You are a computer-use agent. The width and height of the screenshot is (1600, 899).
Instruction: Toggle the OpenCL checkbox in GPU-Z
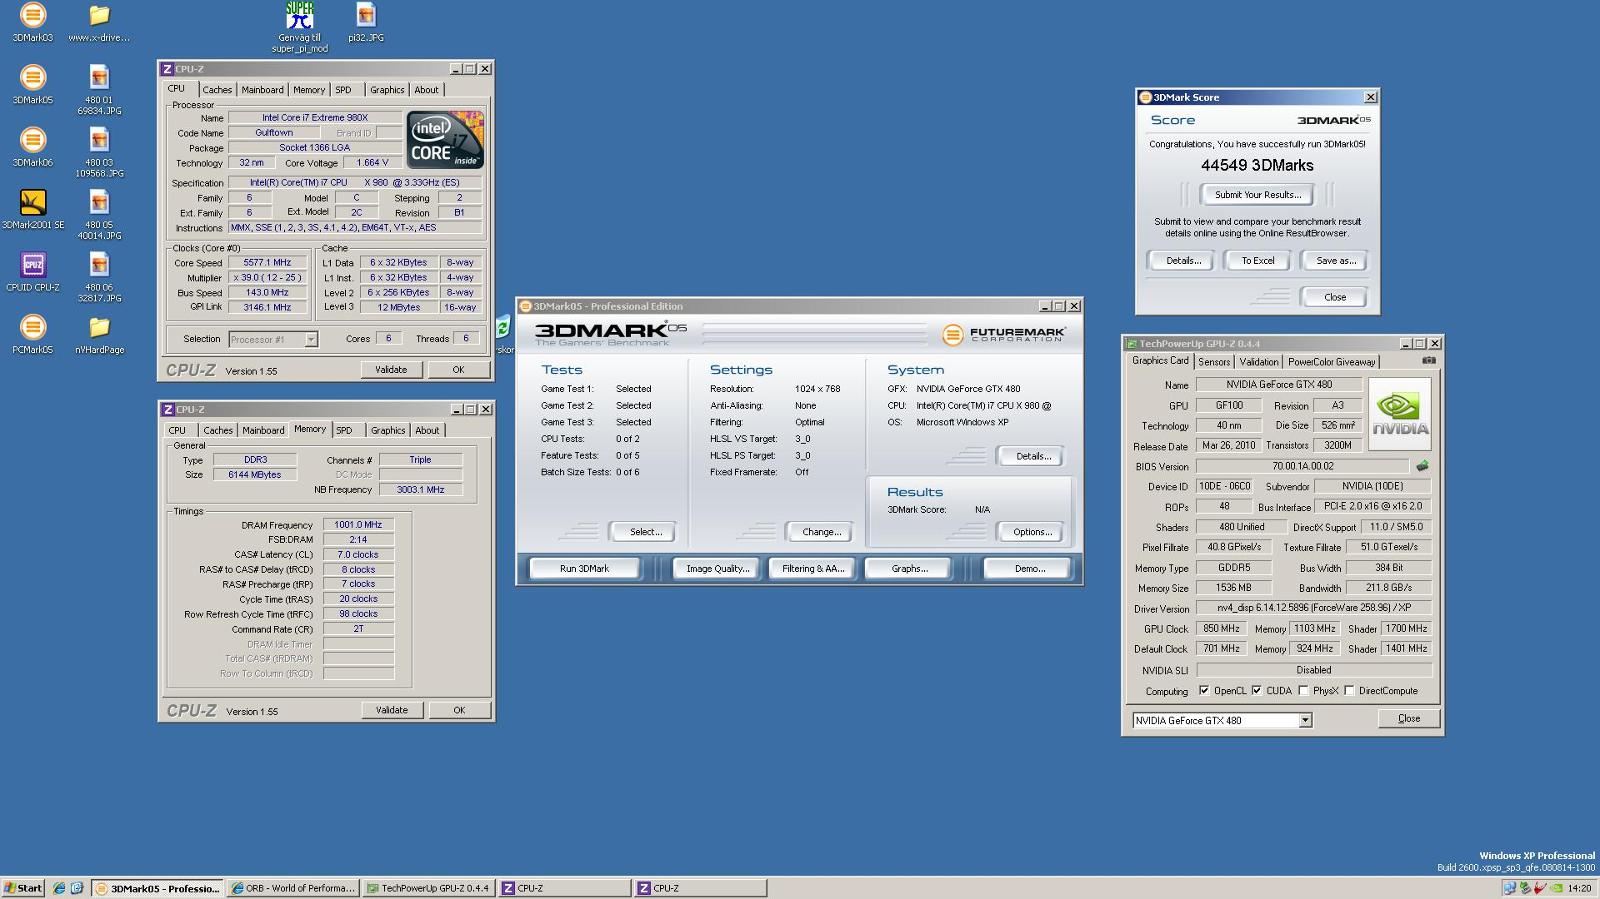(1204, 690)
